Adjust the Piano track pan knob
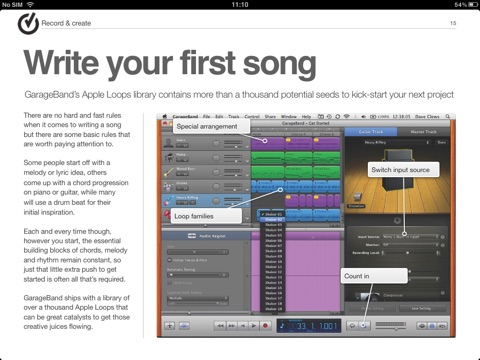The image size is (480, 360). click(216, 158)
